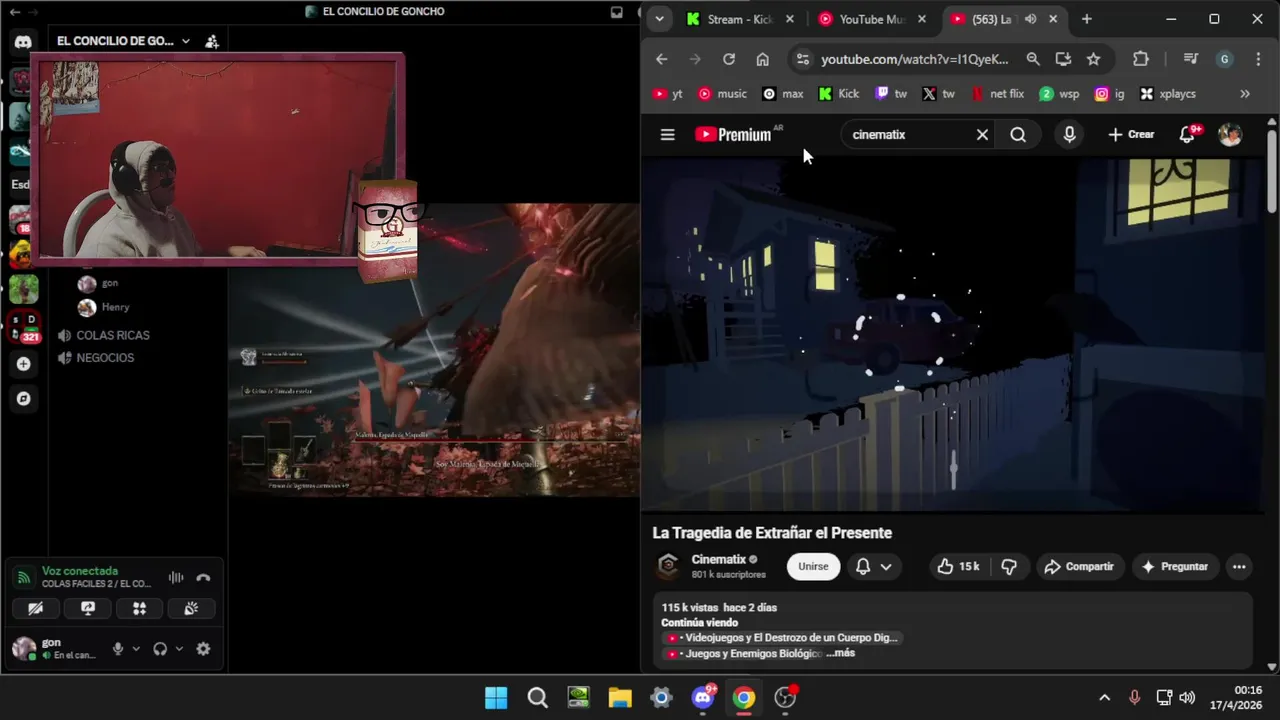Switch to the YouTube Music tab
This screenshot has height=720, width=1280.
872,19
